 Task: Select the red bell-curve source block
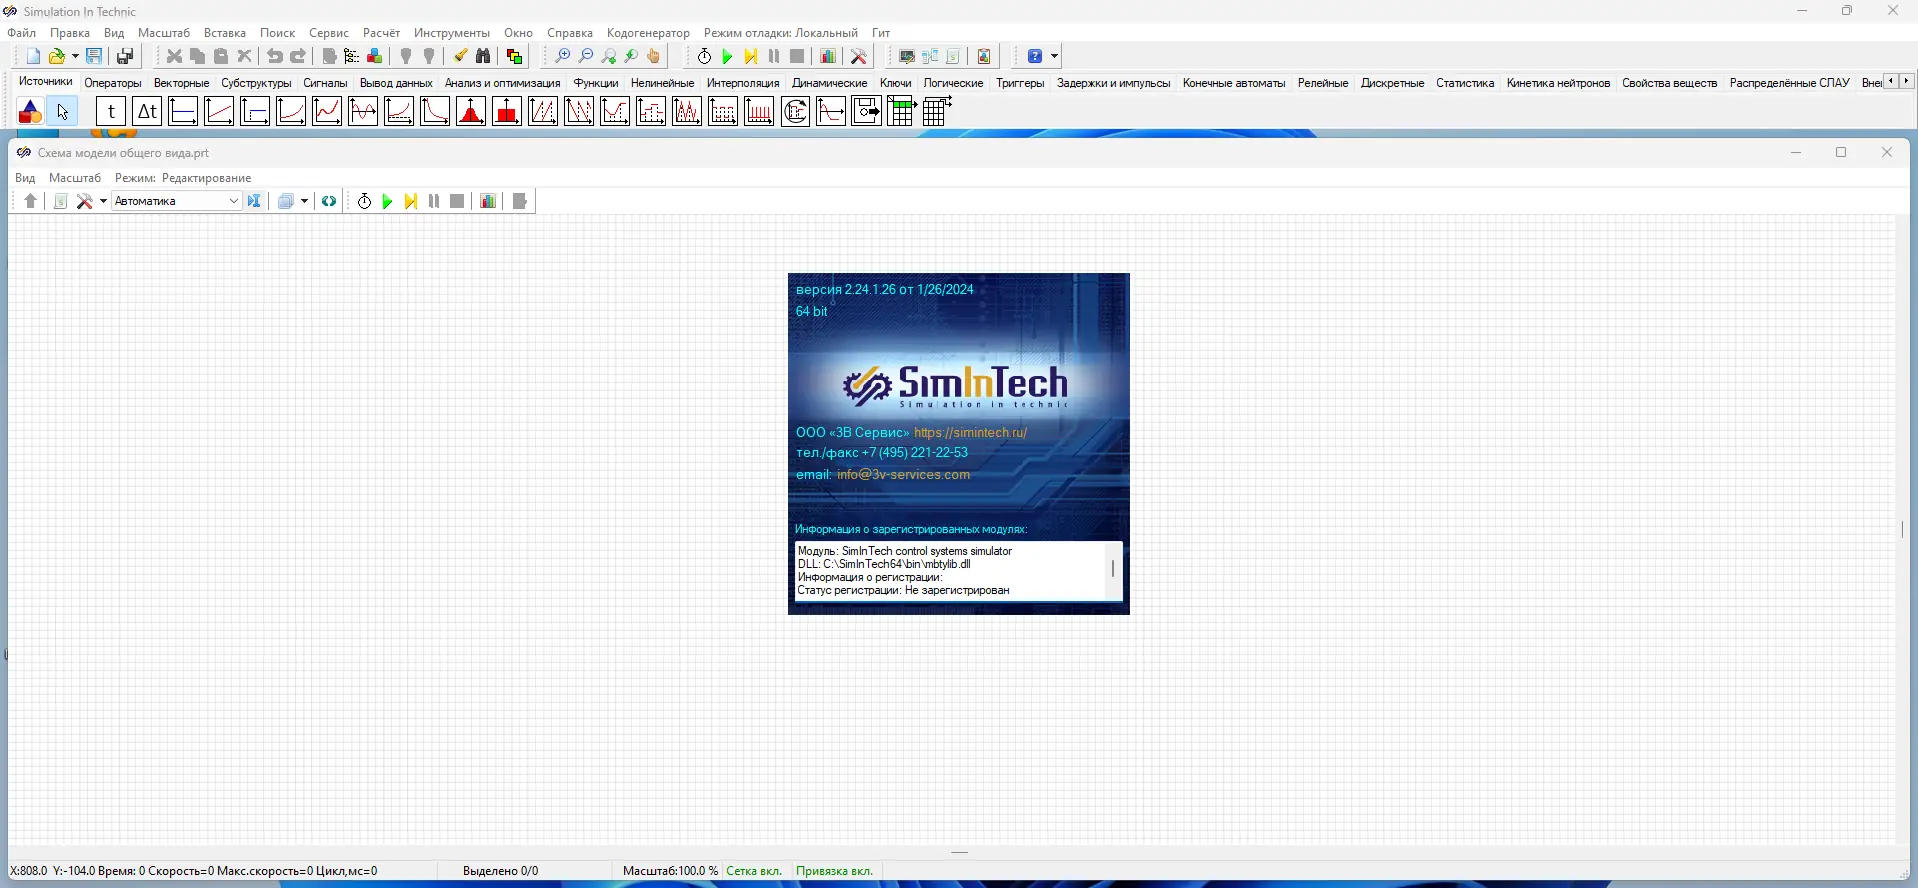[471, 111]
